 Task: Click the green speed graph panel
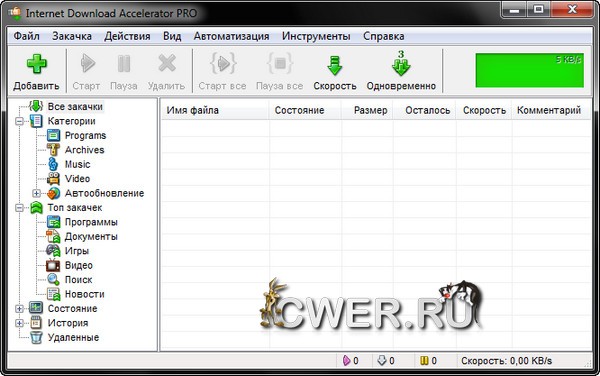pyautogui.click(x=530, y=70)
